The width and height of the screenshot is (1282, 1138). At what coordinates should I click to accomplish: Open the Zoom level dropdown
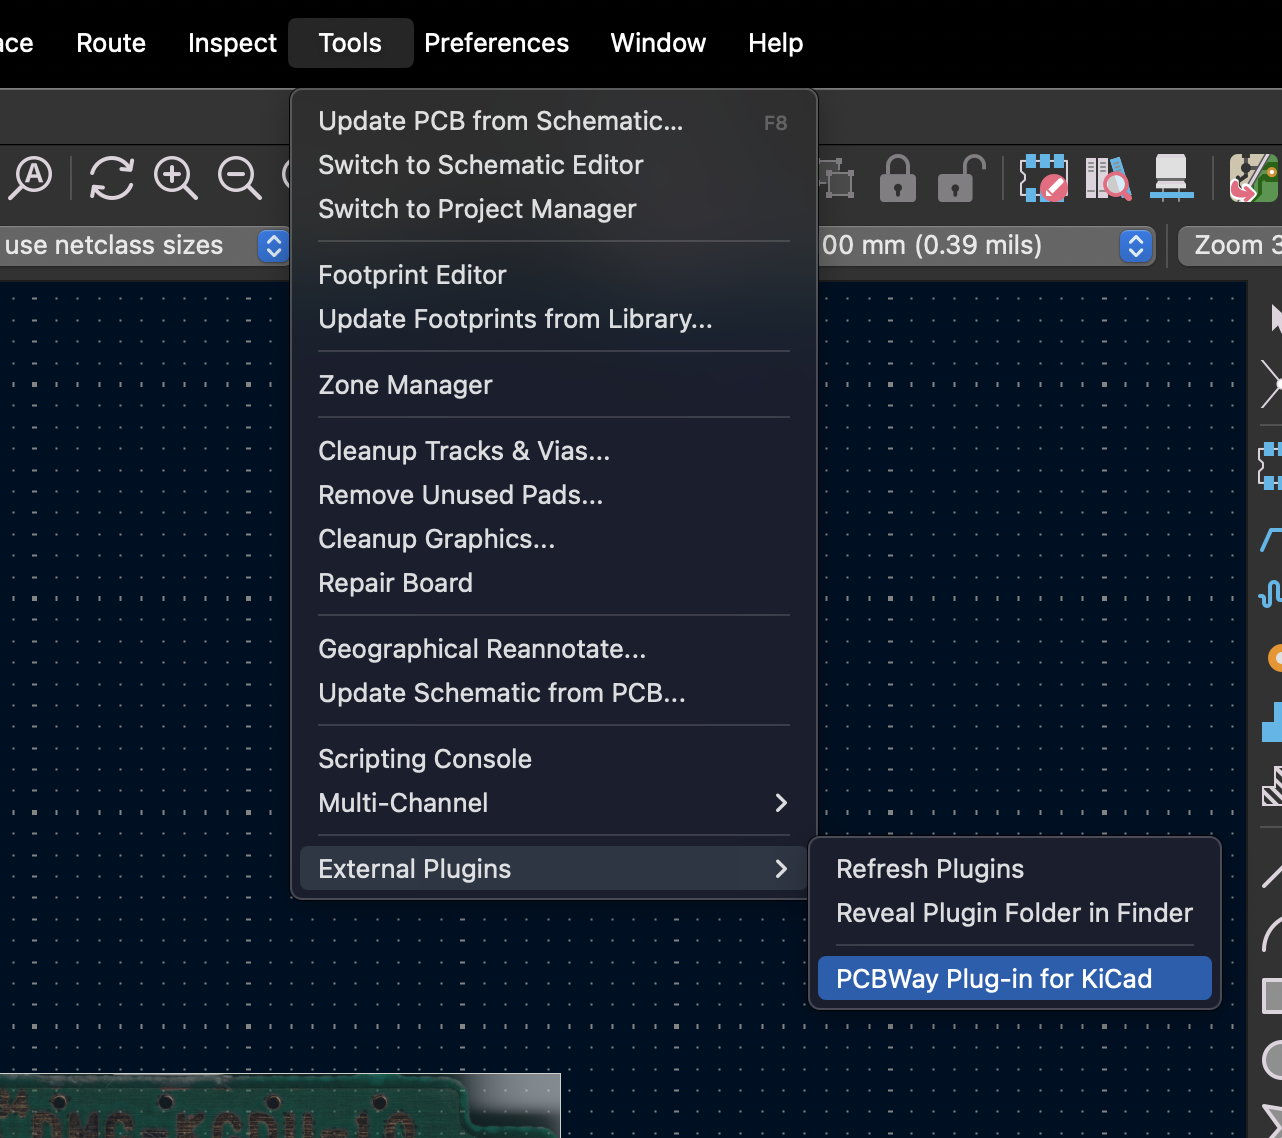[1230, 245]
